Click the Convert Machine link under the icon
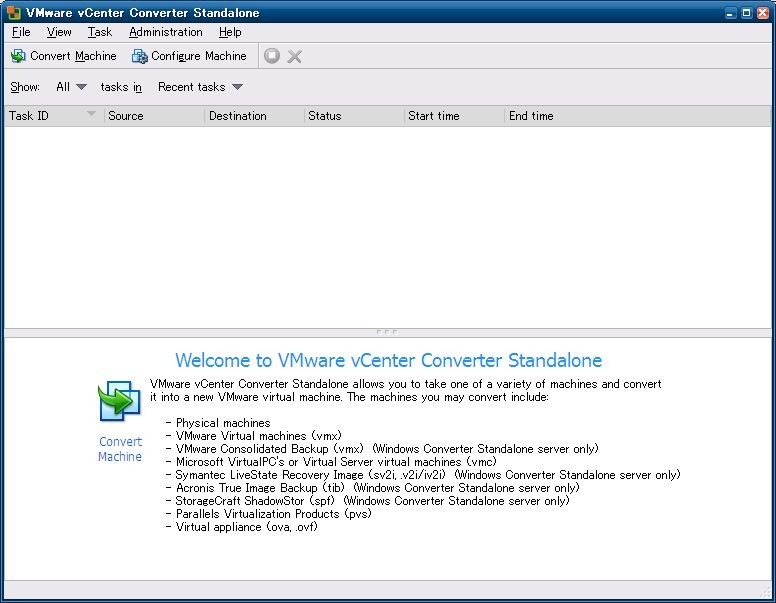This screenshot has width=776, height=603. pos(120,449)
